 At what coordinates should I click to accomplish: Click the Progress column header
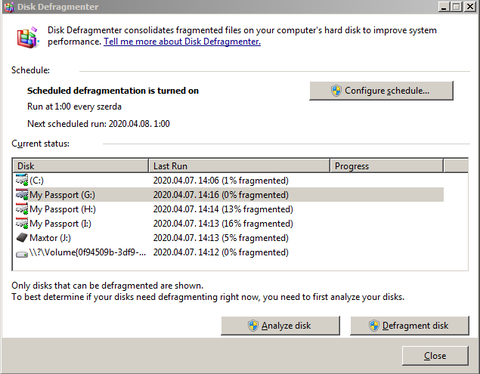click(x=386, y=166)
